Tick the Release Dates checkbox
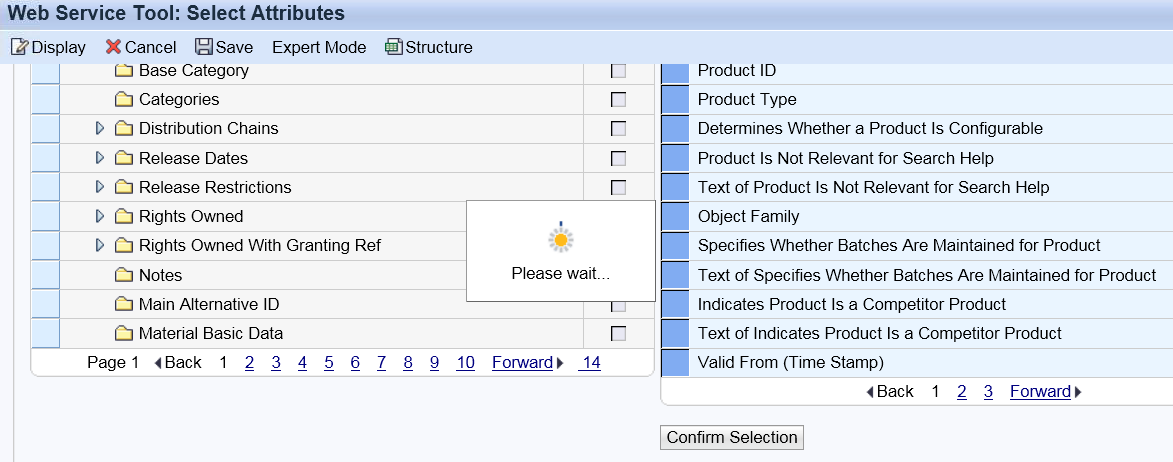1173x462 pixels. click(x=619, y=158)
